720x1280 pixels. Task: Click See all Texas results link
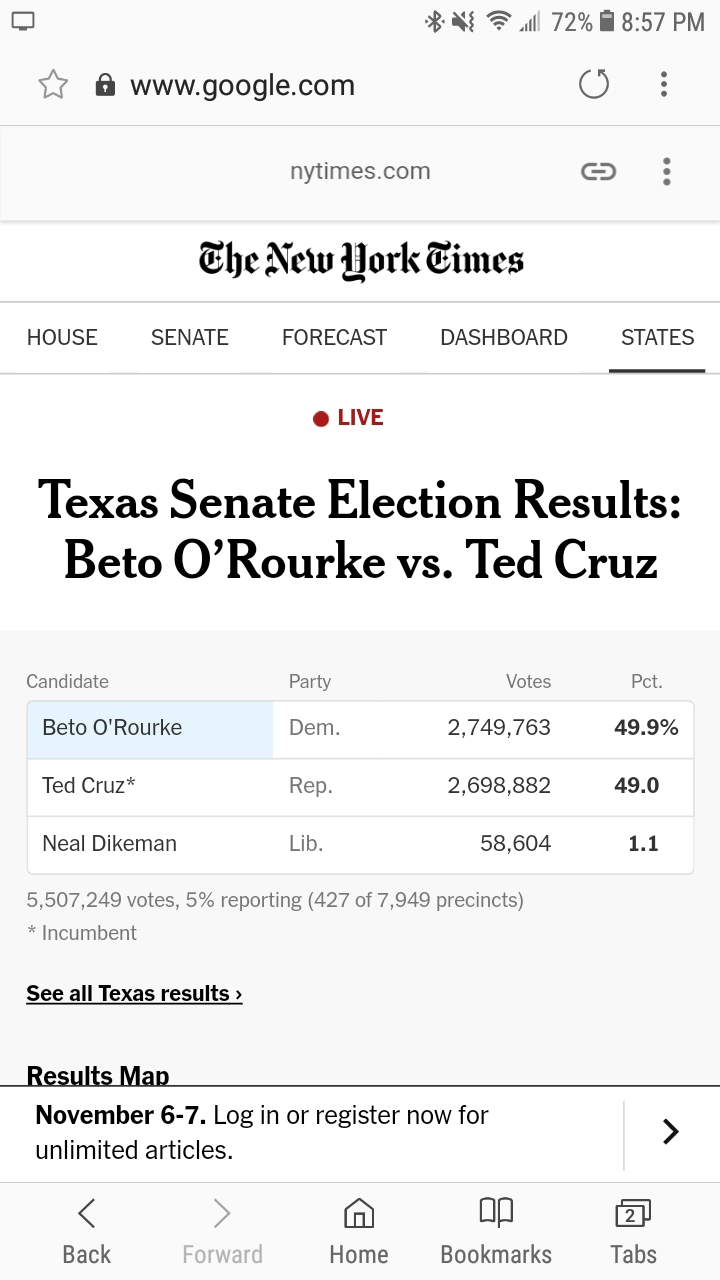[x=134, y=994]
